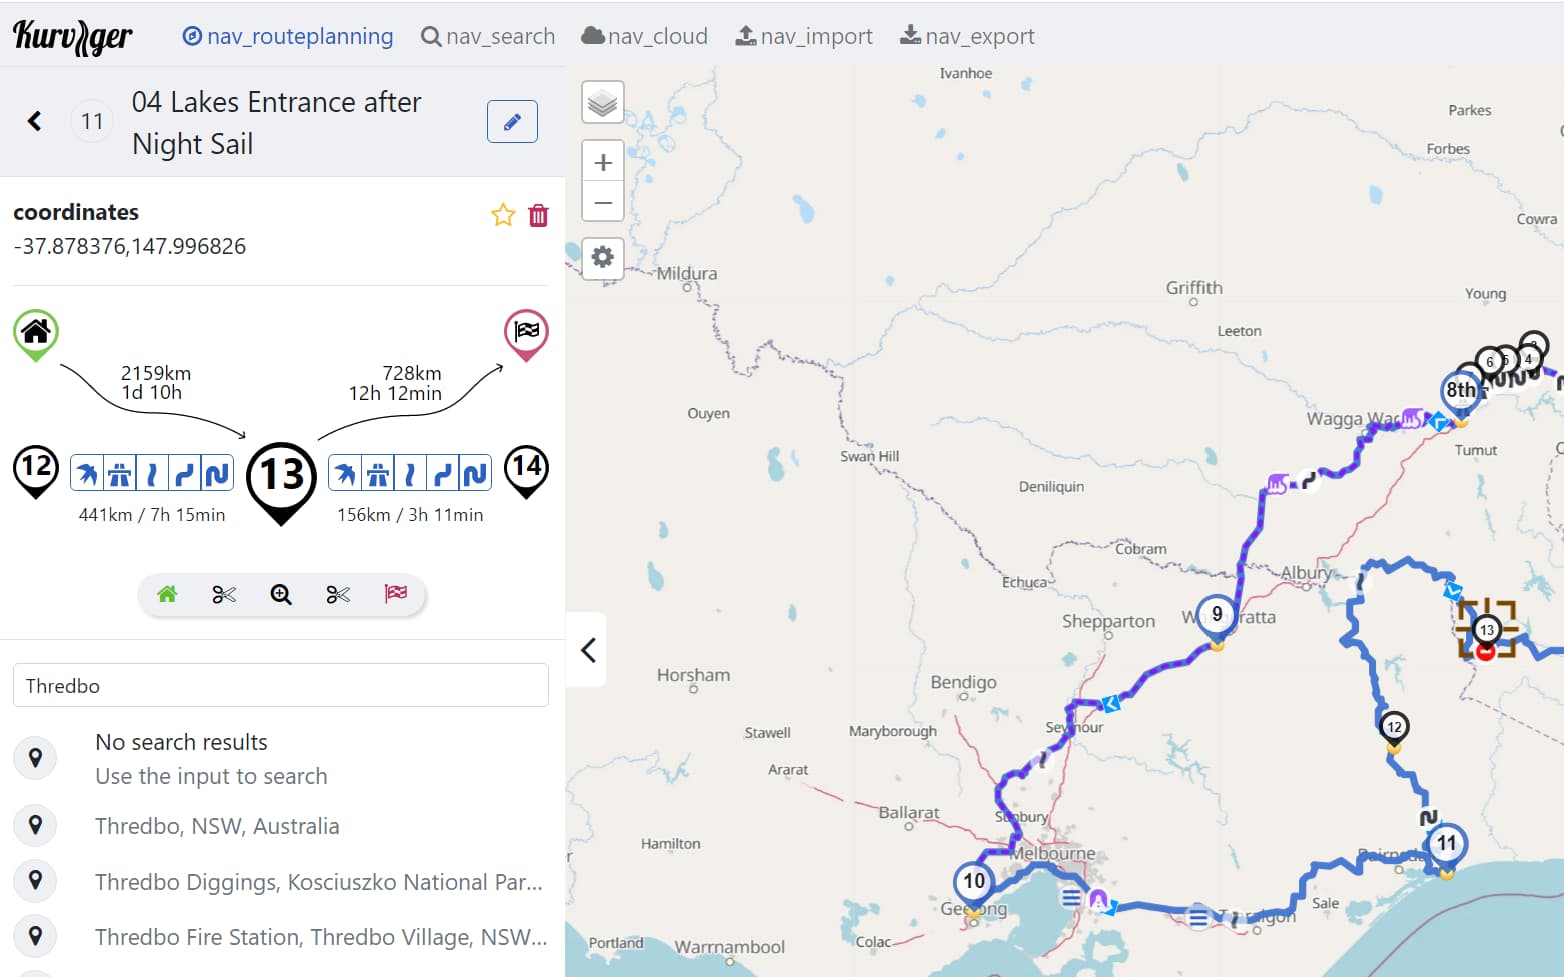Open the map layers selector
Screen dimensions: 1564x977
pos(602,103)
